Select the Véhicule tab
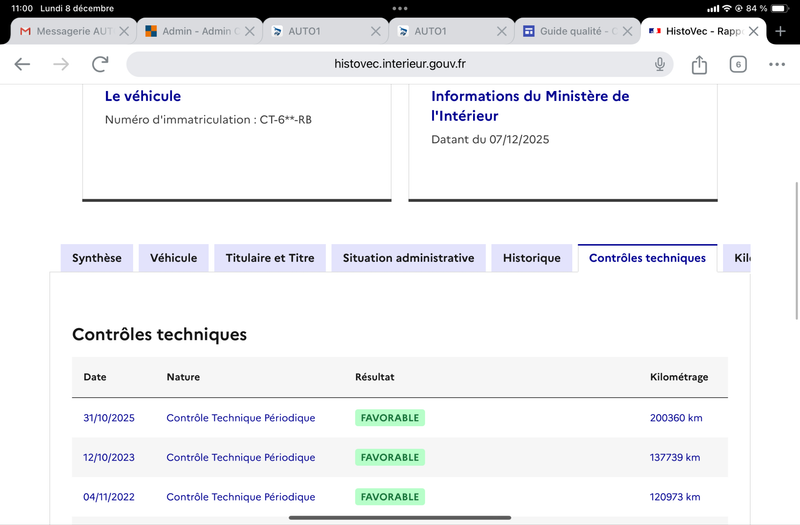800x525 pixels. pyautogui.click(x=174, y=258)
